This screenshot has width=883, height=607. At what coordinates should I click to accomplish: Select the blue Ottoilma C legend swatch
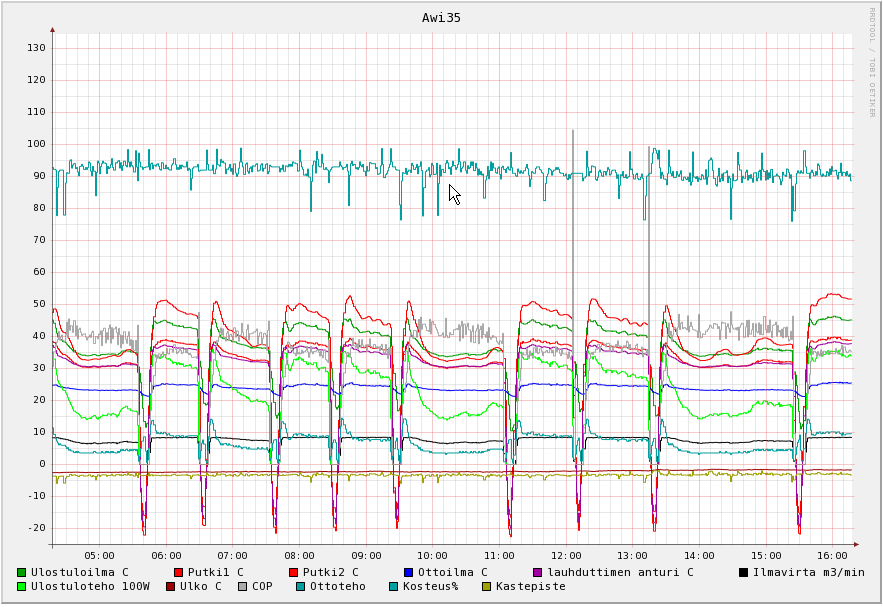pyautogui.click(x=408, y=572)
